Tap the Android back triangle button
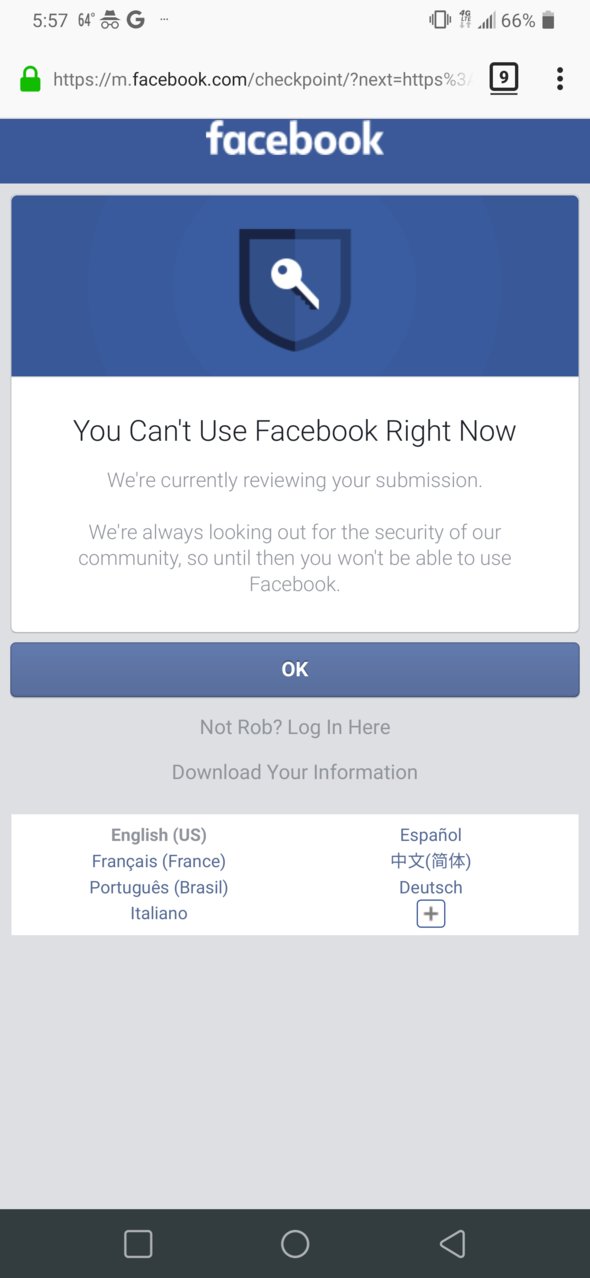The width and height of the screenshot is (590, 1278). [453, 1243]
